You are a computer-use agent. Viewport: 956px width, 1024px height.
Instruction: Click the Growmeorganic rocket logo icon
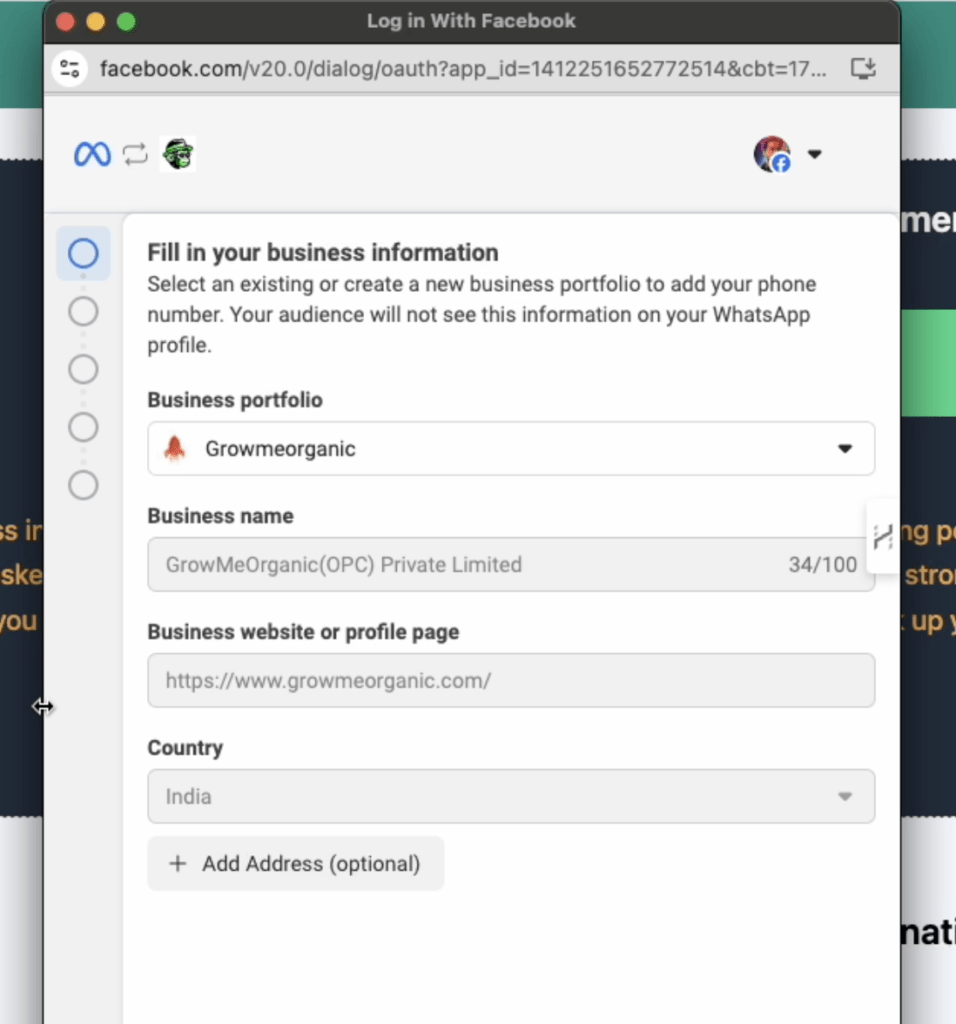pyautogui.click(x=174, y=449)
